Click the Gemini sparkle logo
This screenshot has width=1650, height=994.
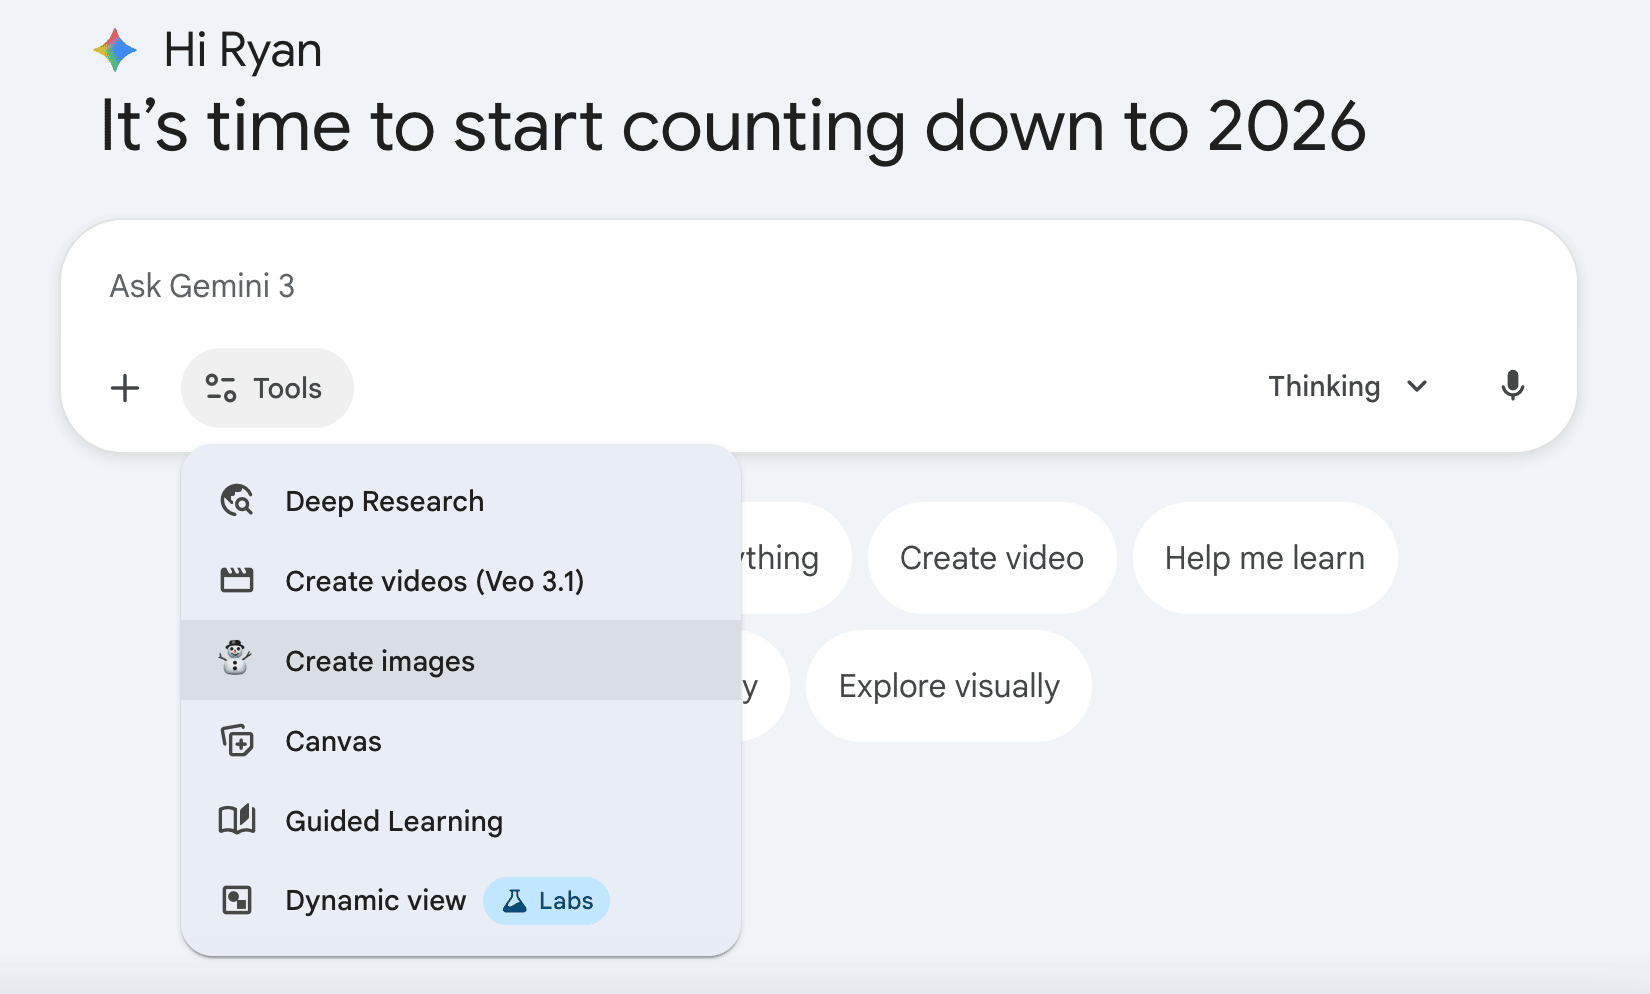(115, 50)
